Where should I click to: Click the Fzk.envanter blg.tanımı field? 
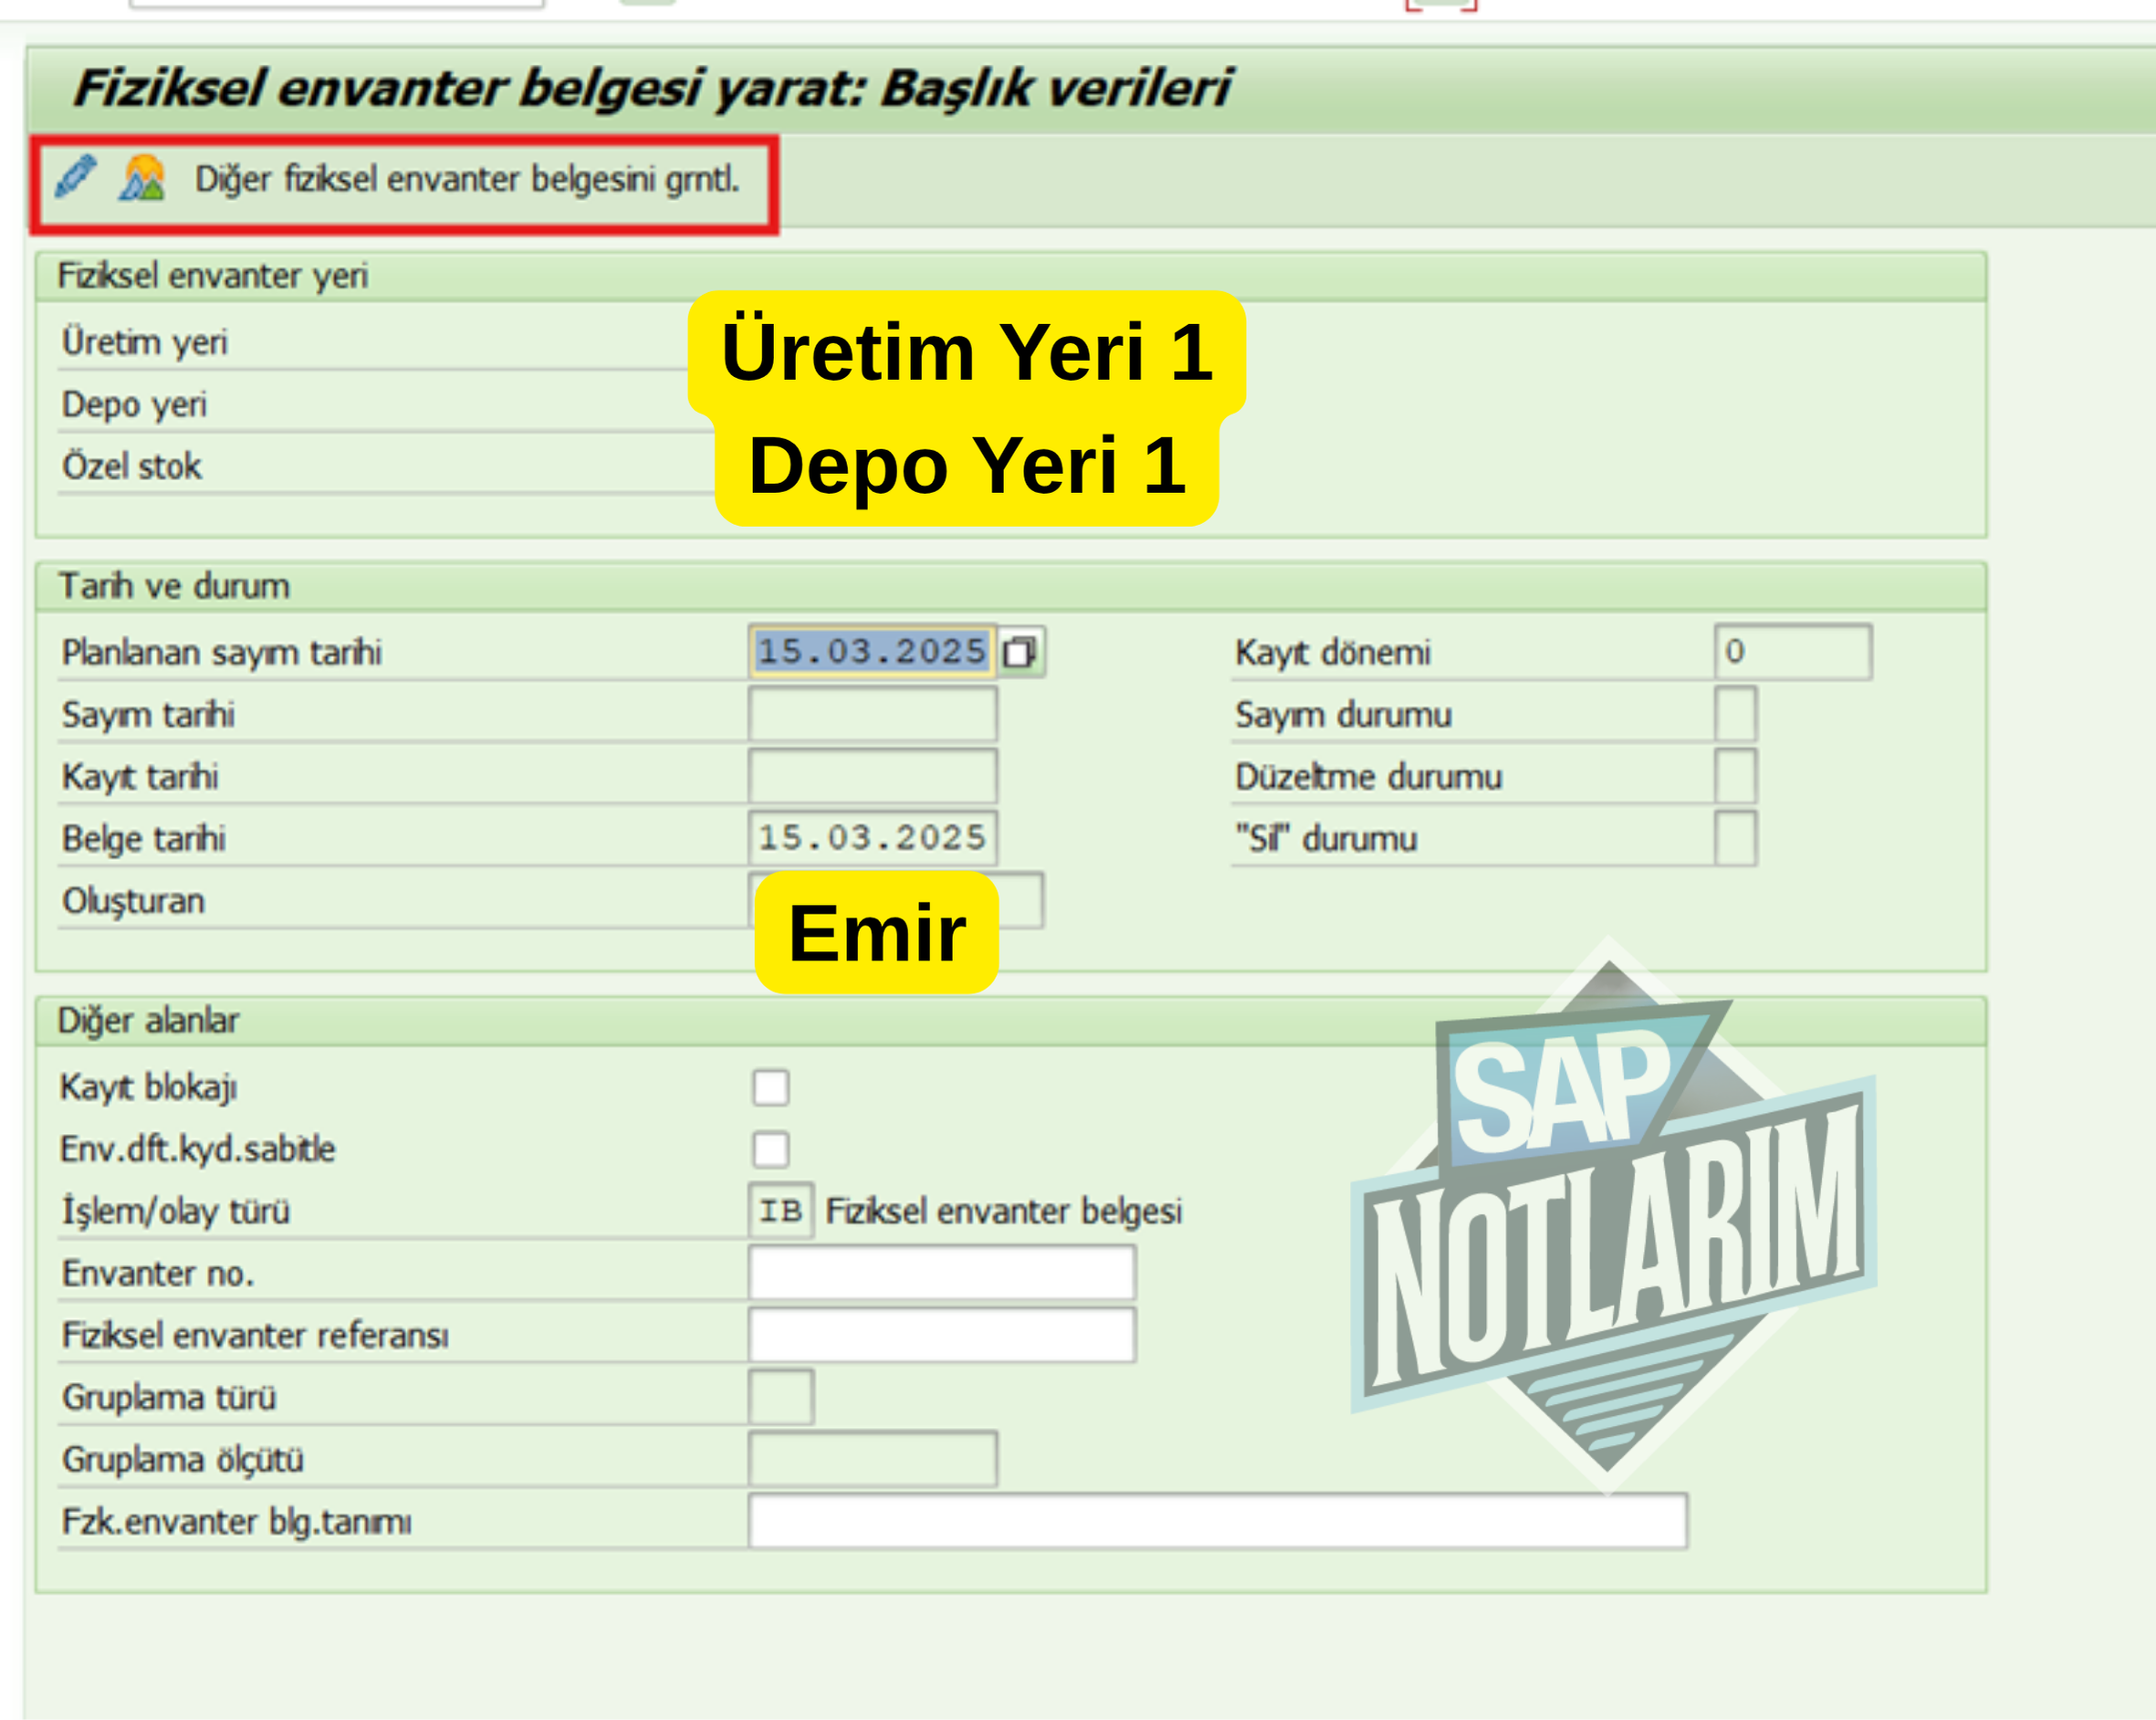pyautogui.click(x=1218, y=1521)
